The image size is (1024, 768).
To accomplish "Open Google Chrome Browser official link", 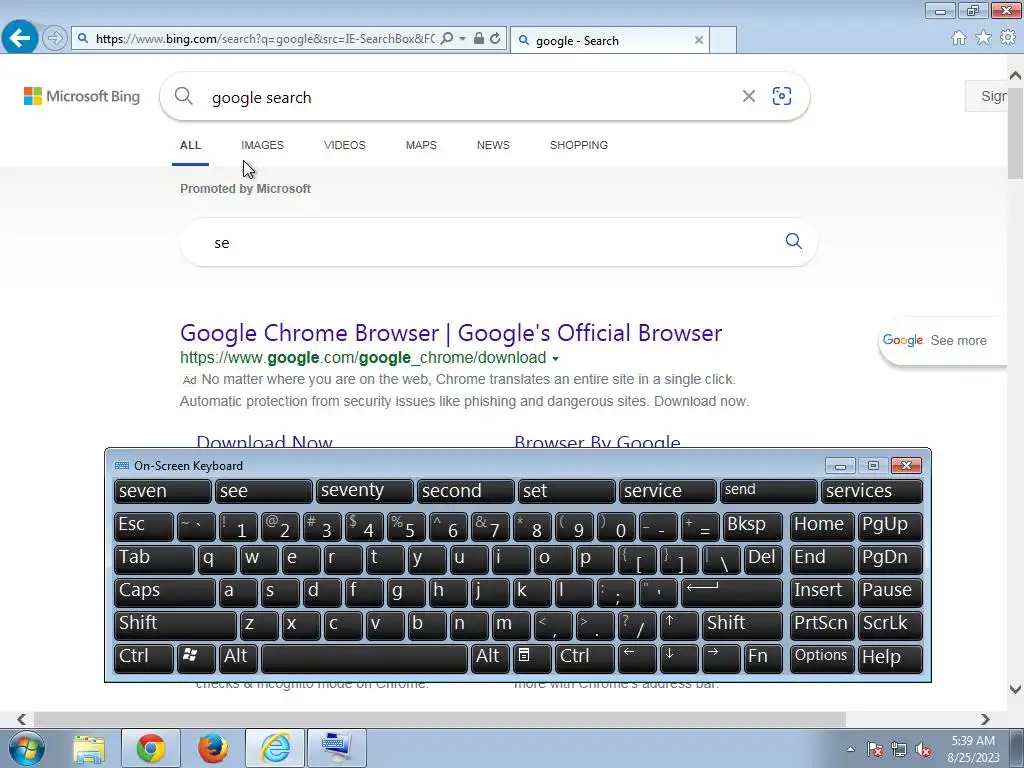I will click(451, 333).
